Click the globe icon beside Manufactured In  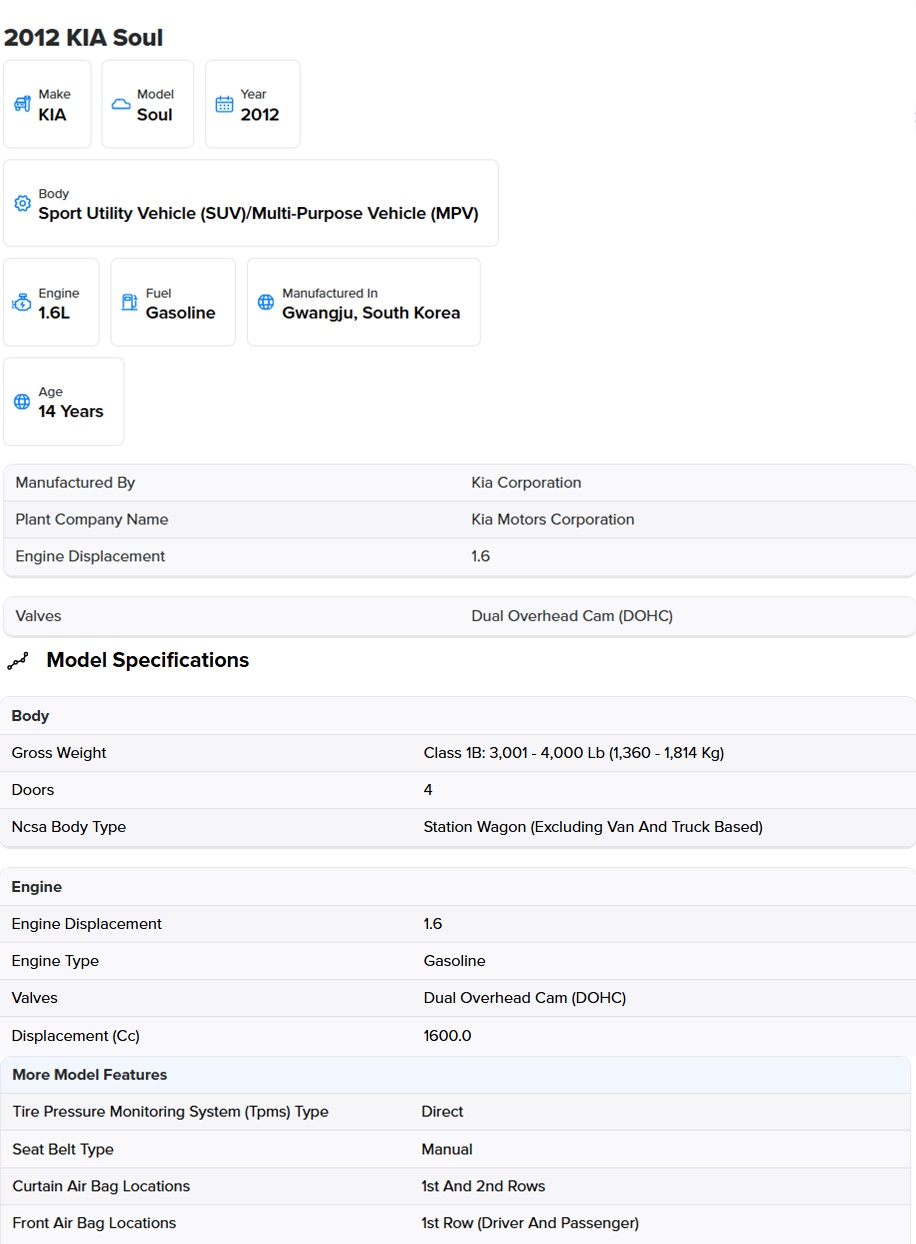[x=266, y=302]
